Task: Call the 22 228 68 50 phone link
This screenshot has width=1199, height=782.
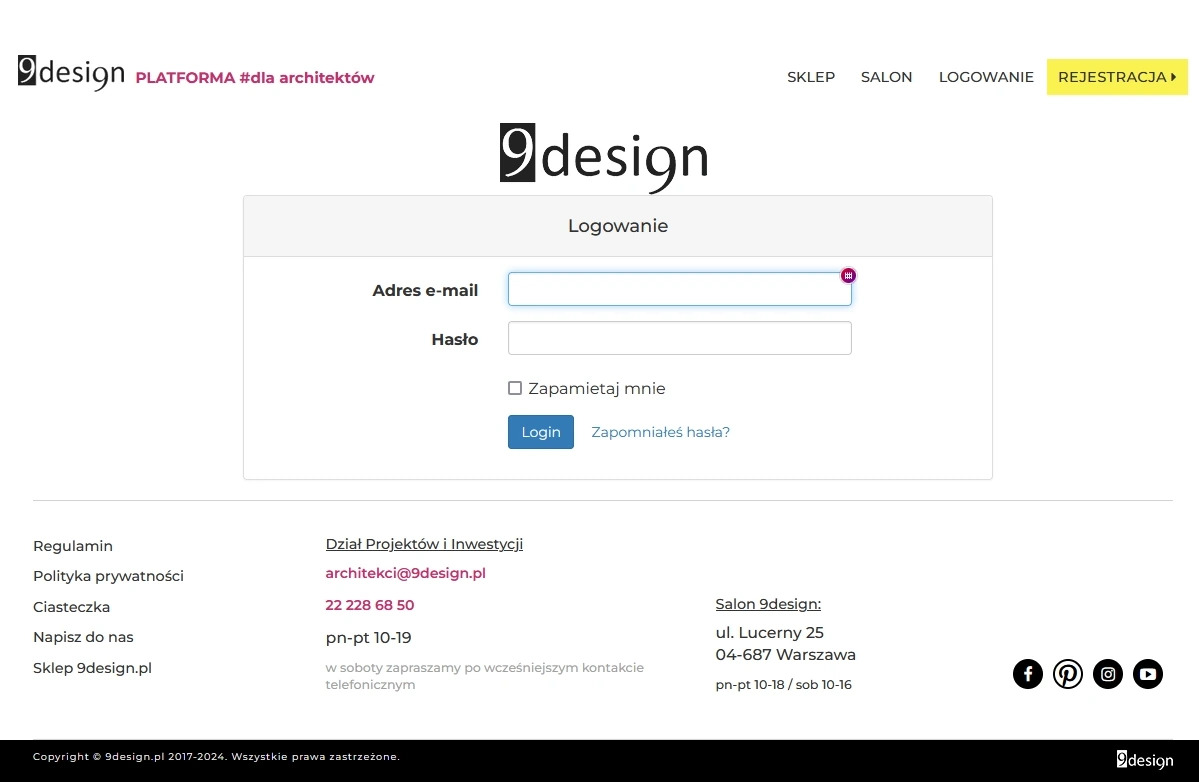Action: pyautogui.click(x=369, y=604)
